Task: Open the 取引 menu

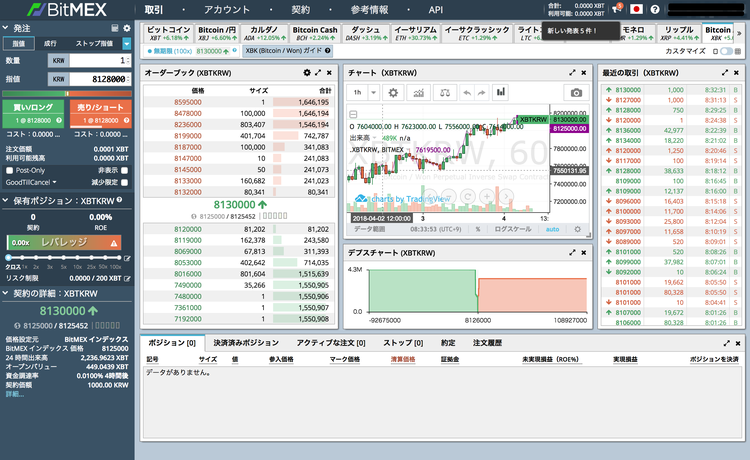Action: click(154, 10)
